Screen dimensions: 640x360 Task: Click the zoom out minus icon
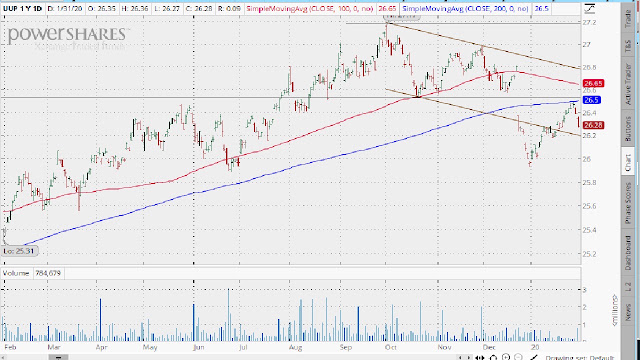(x=518, y=358)
